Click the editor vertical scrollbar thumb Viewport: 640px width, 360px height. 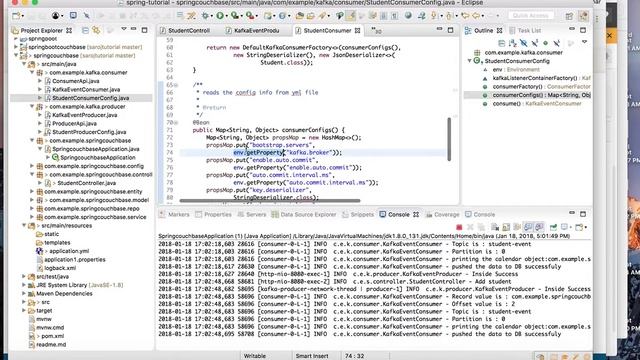[x=449, y=139]
